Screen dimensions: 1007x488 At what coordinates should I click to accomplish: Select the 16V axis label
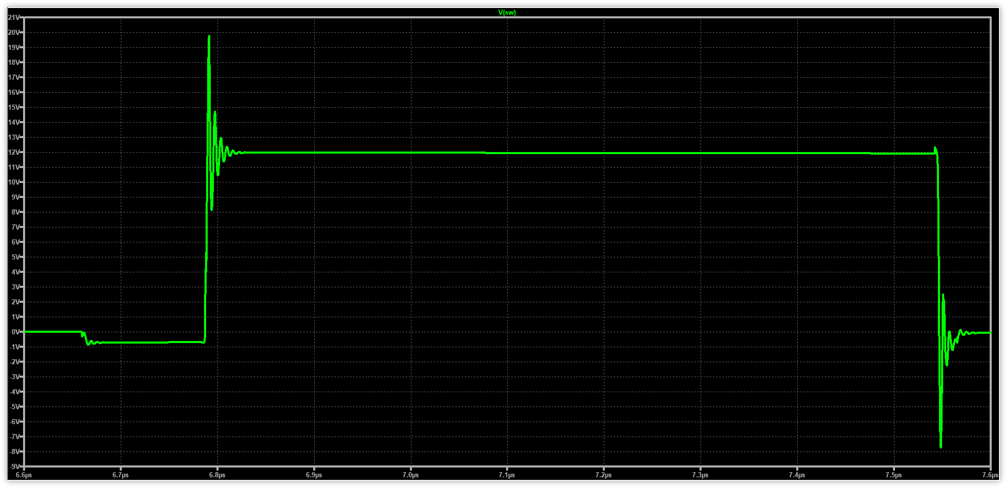[14, 92]
